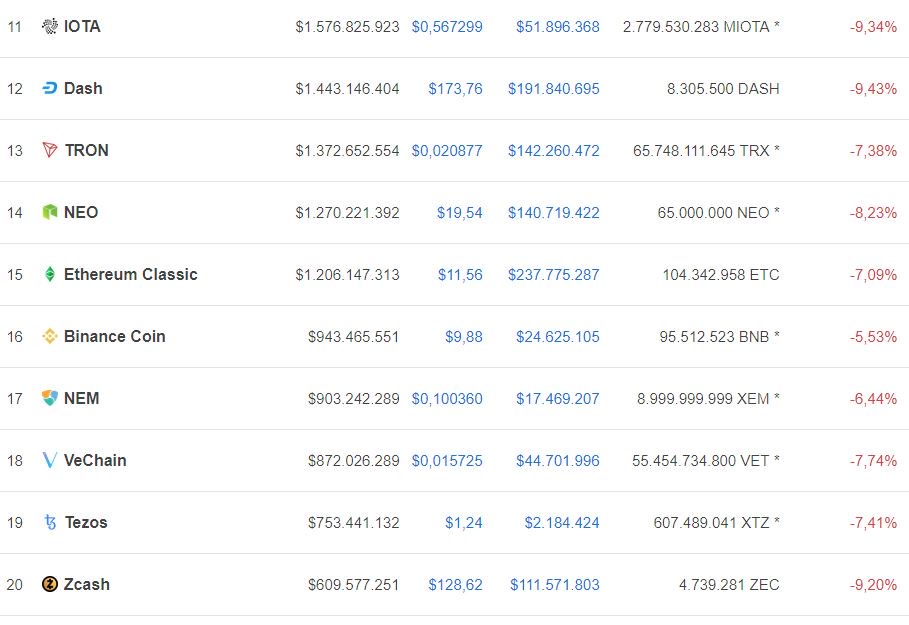Screen dimensions: 909x625
Task: Click IOTA price $0,567299
Action: [447, 27]
